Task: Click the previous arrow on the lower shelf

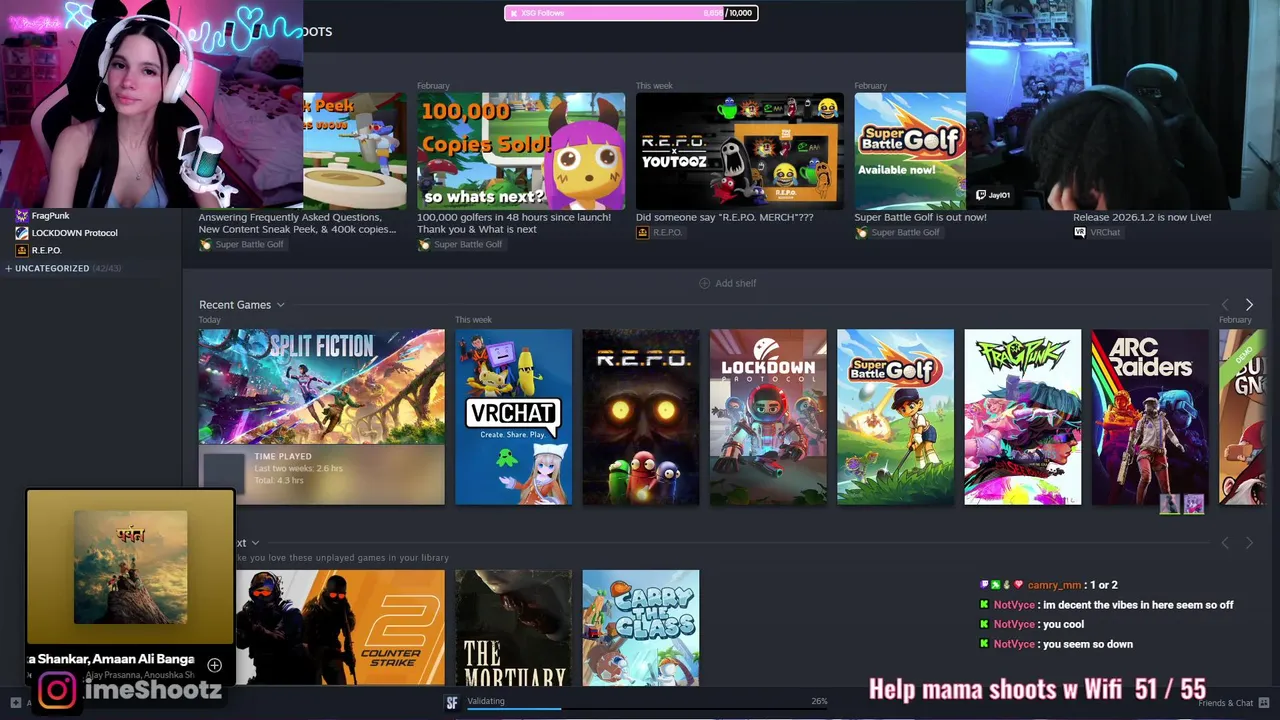Action: (x=1225, y=543)
